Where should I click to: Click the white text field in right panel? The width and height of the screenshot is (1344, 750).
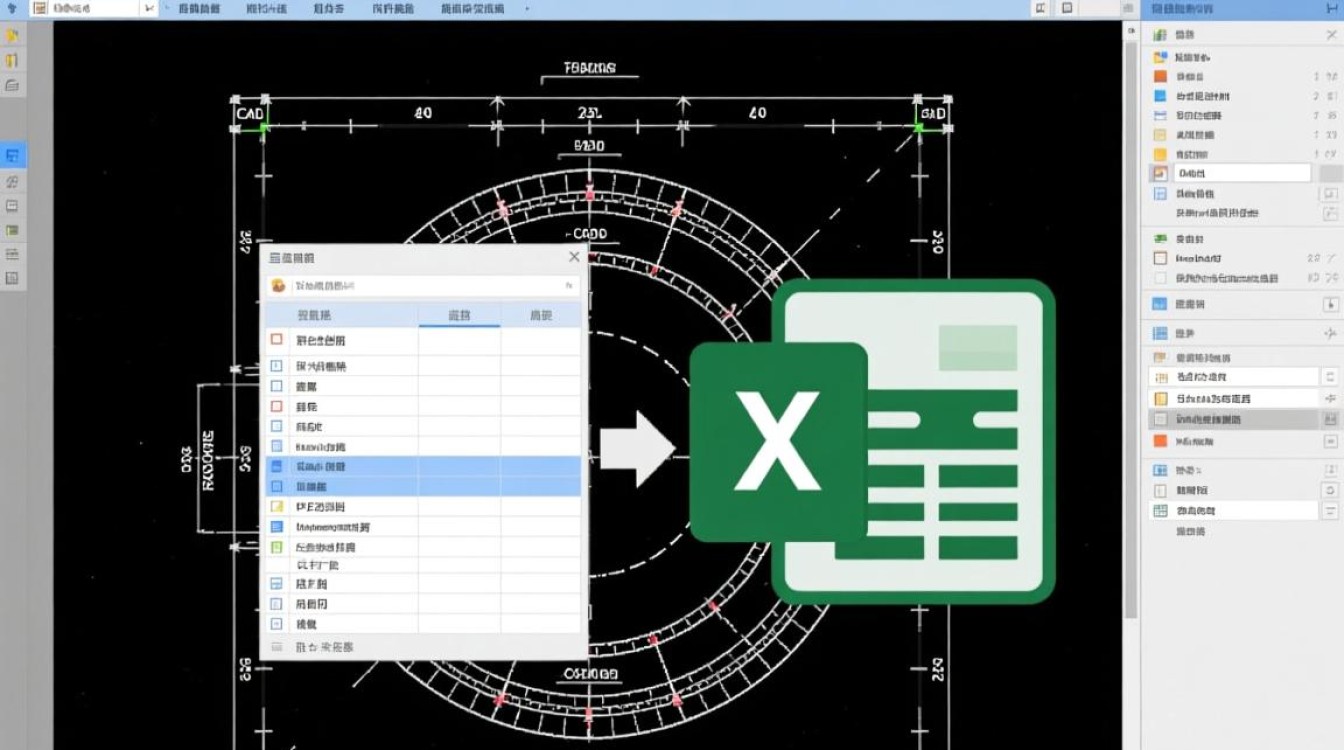(1240, 173)
